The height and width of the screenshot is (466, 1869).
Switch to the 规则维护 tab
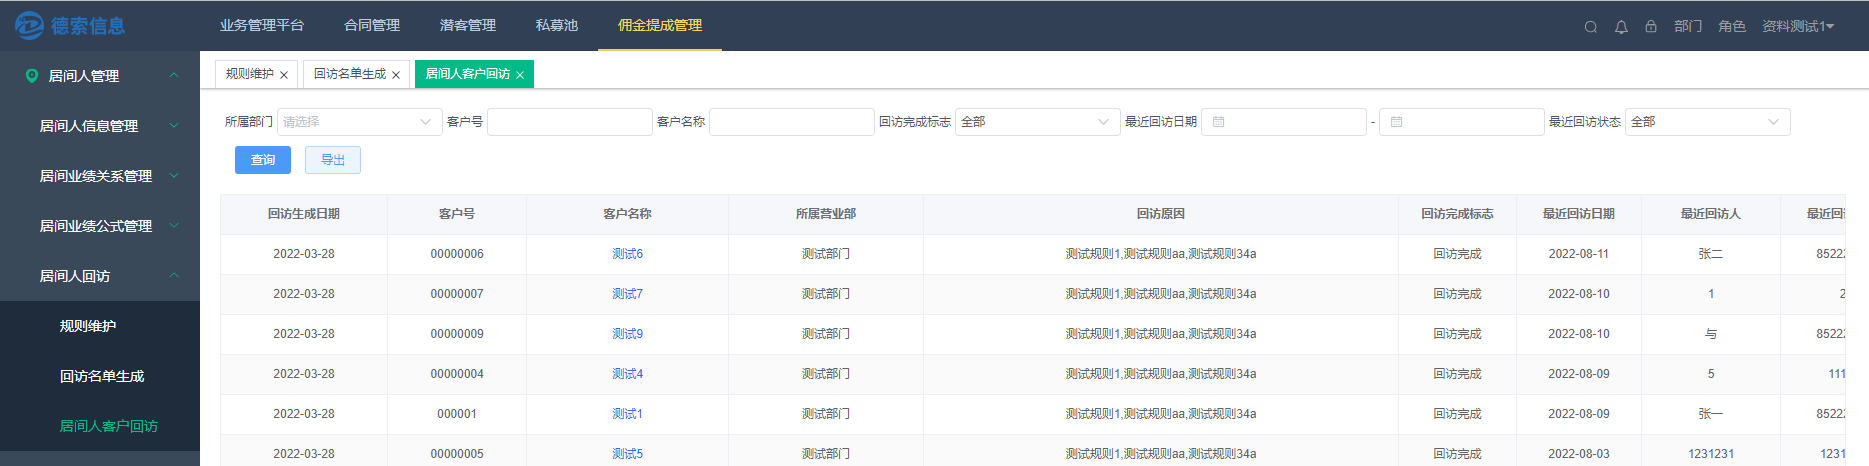(x=250, y=74)
